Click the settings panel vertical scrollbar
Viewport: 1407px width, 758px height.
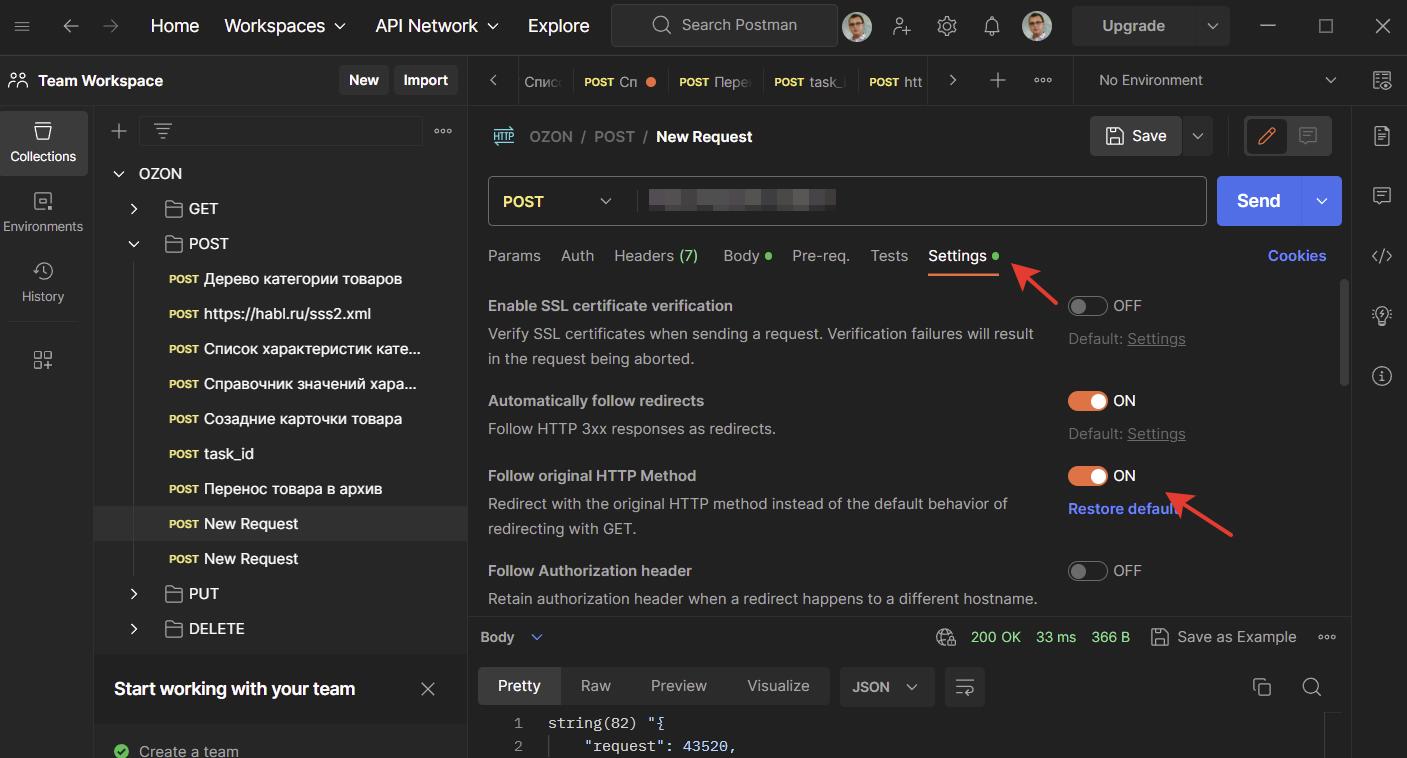(1344, 332)
